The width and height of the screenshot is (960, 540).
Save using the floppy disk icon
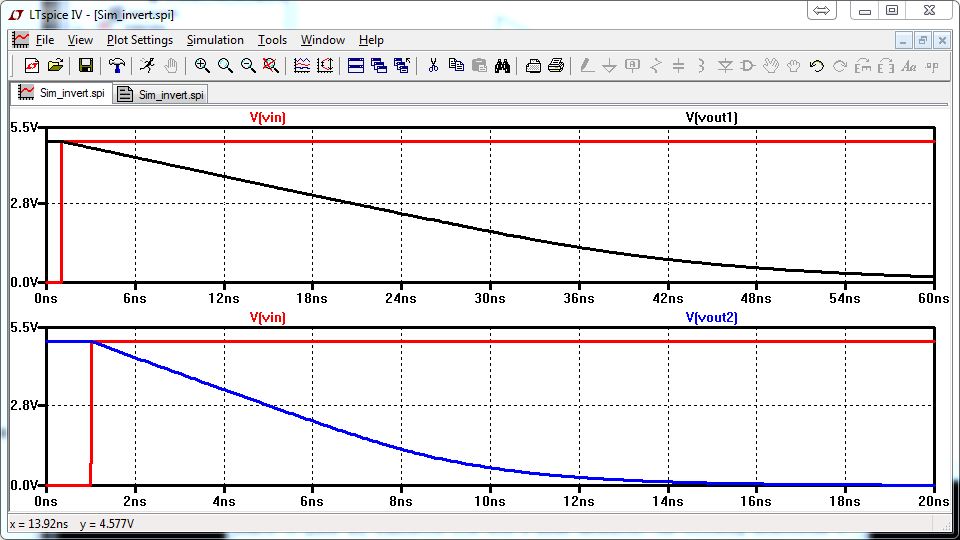click(x=86, y=66)
